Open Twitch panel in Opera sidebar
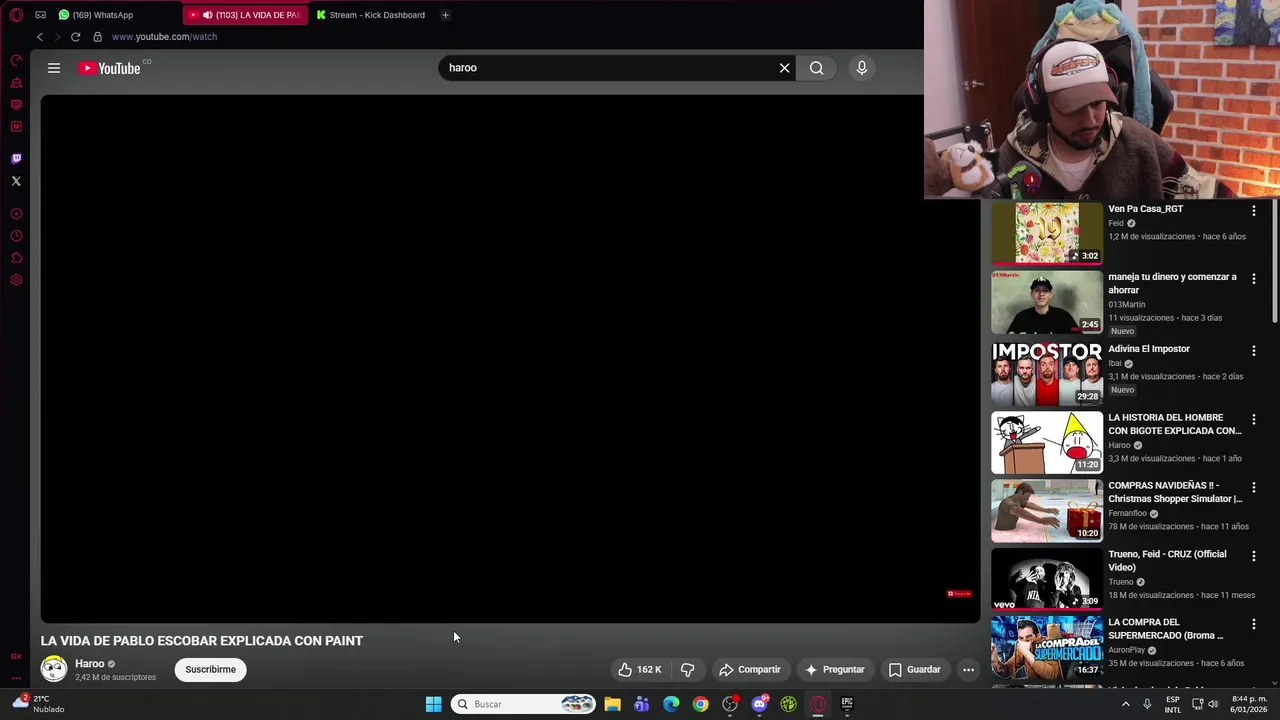Viewport: 1280px width, 720px height. 16,158
